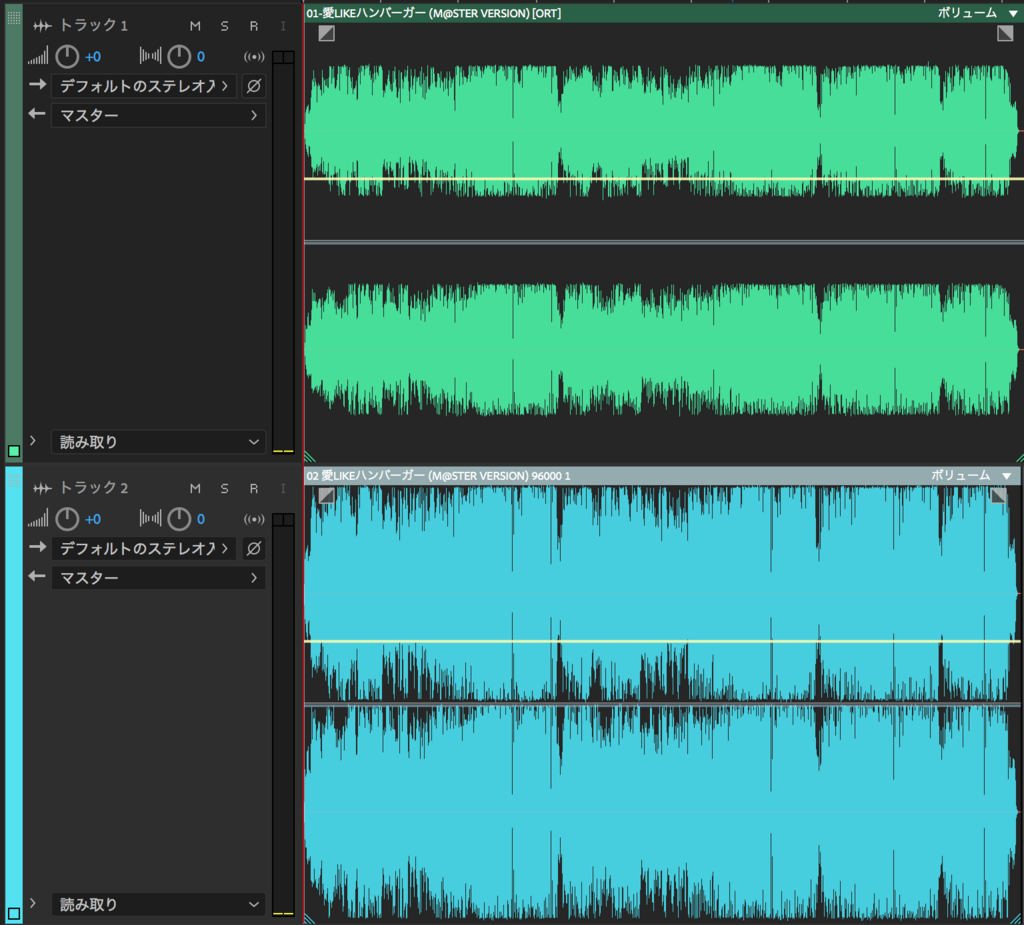Click the Track 2 stereo pan knob
The width and height of the screenshot is (1024, 925).
[179, 519]
